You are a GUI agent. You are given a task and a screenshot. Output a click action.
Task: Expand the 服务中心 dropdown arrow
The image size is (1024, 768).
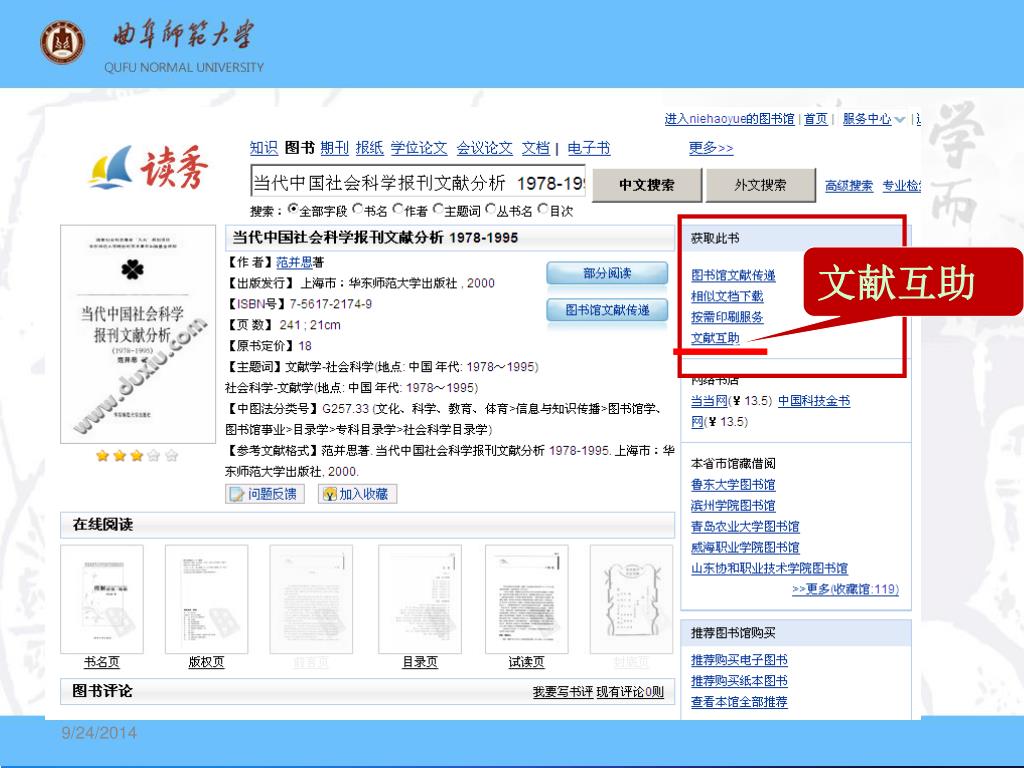(900, 120)
